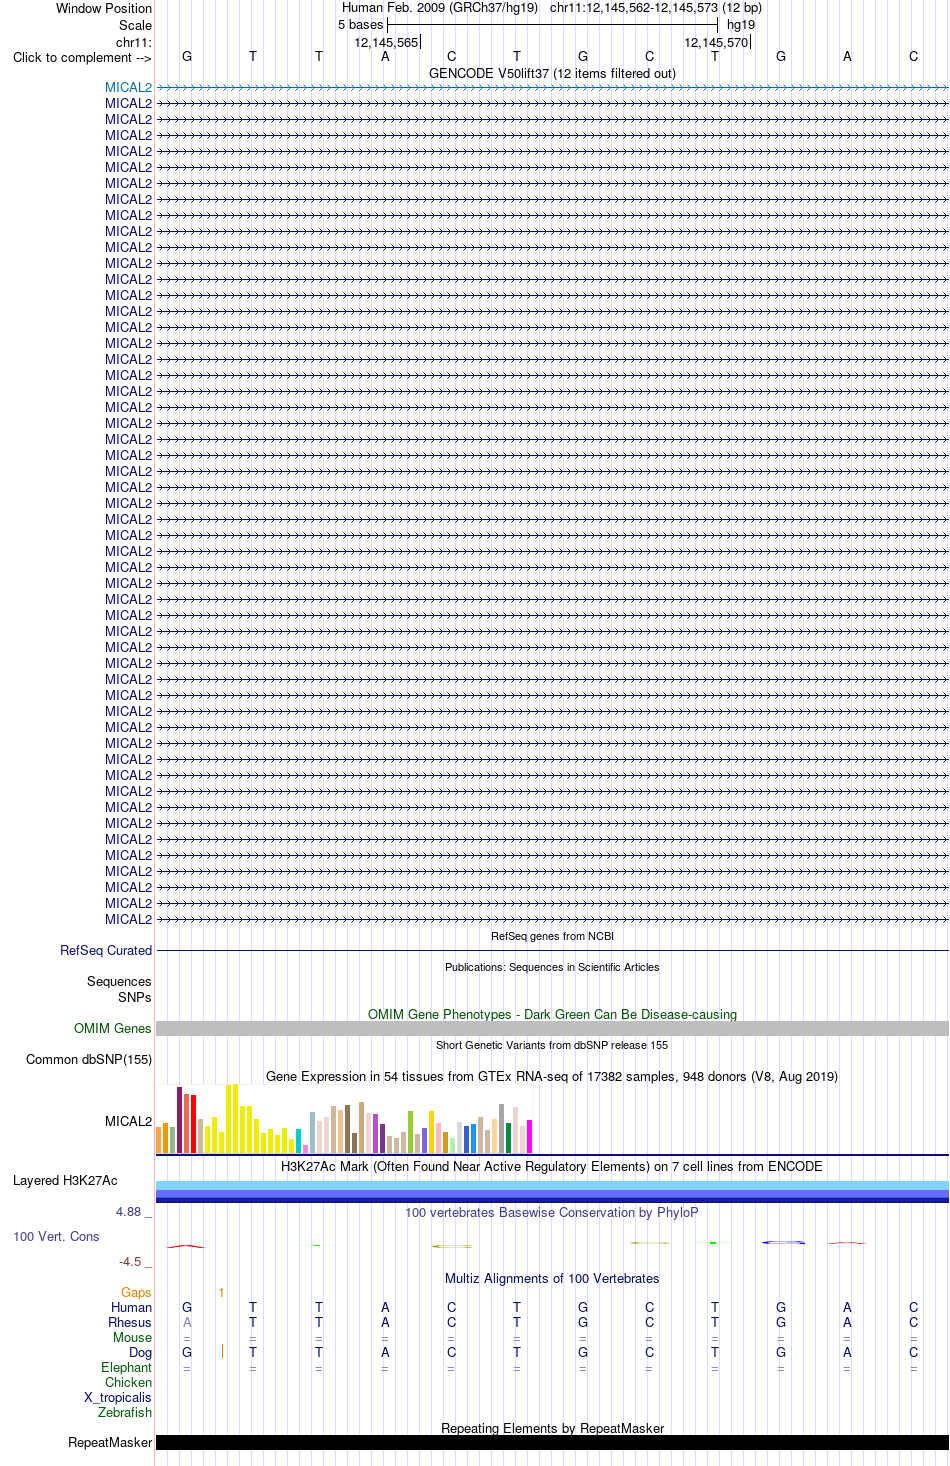Open the H3K27Ac Mark track title
The height and width of the screenshot is (1466, 950).
click(x=552, y=1166)
